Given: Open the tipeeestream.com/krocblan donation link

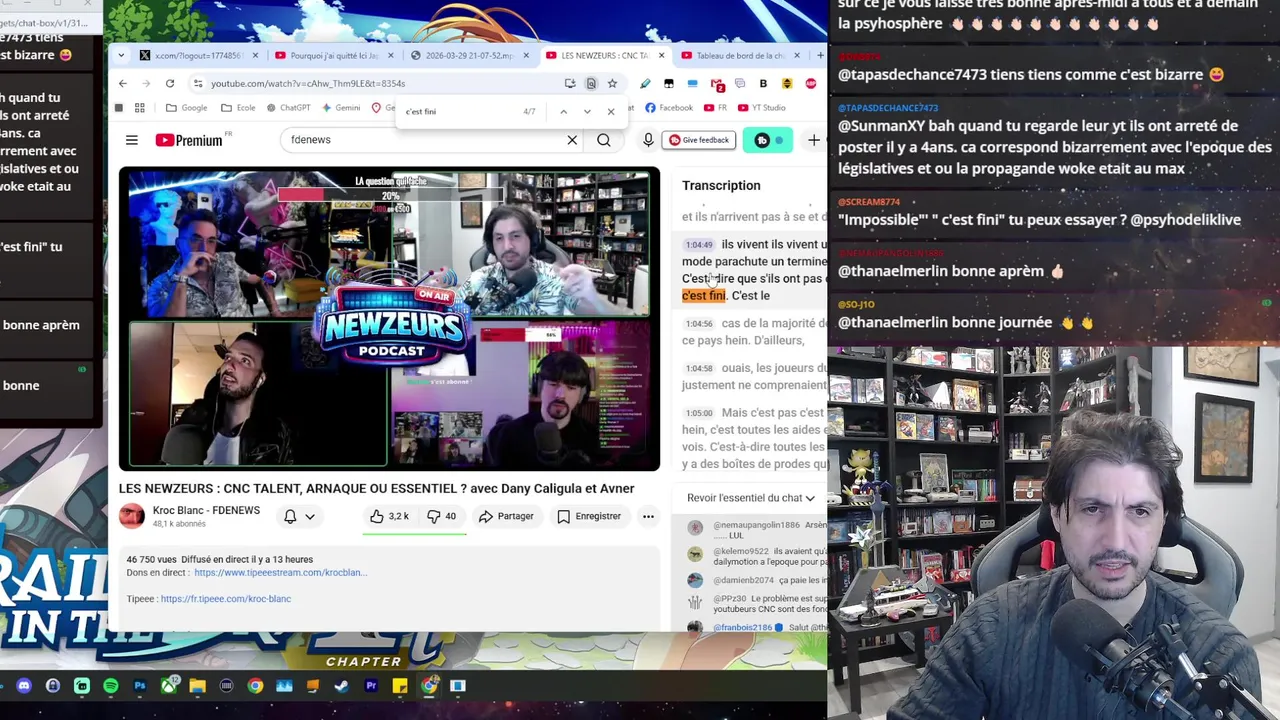Looking at the screenshot, I should (280, 573).
